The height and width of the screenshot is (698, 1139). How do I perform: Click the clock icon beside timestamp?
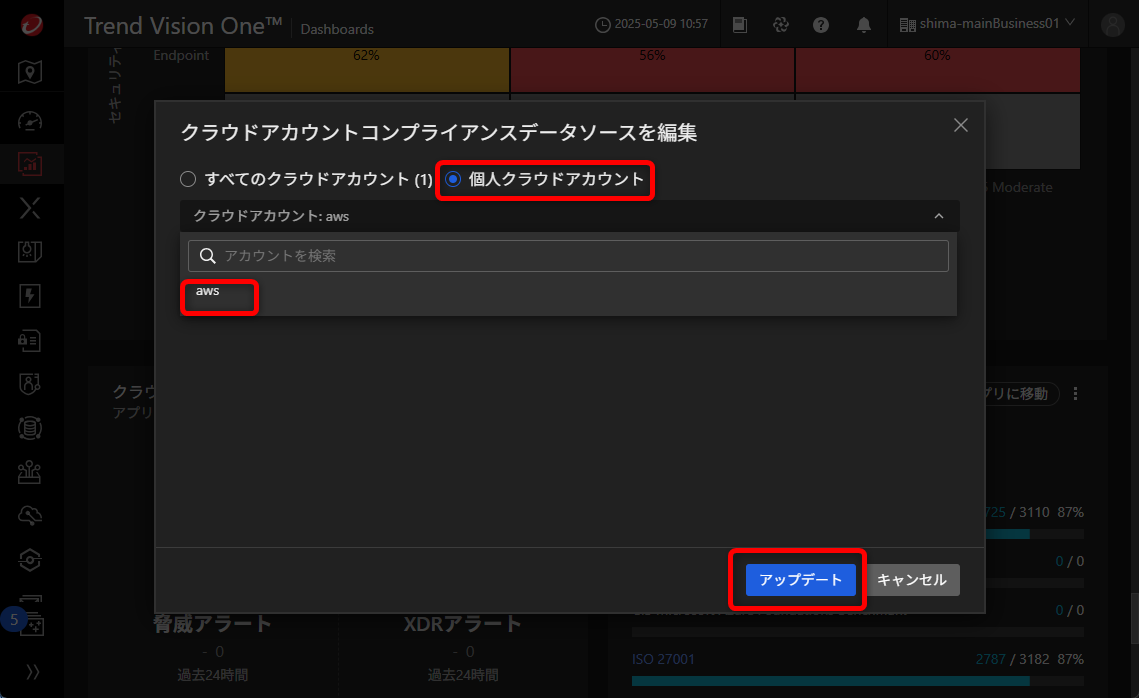pyautogui.click(x=602, y=25)
